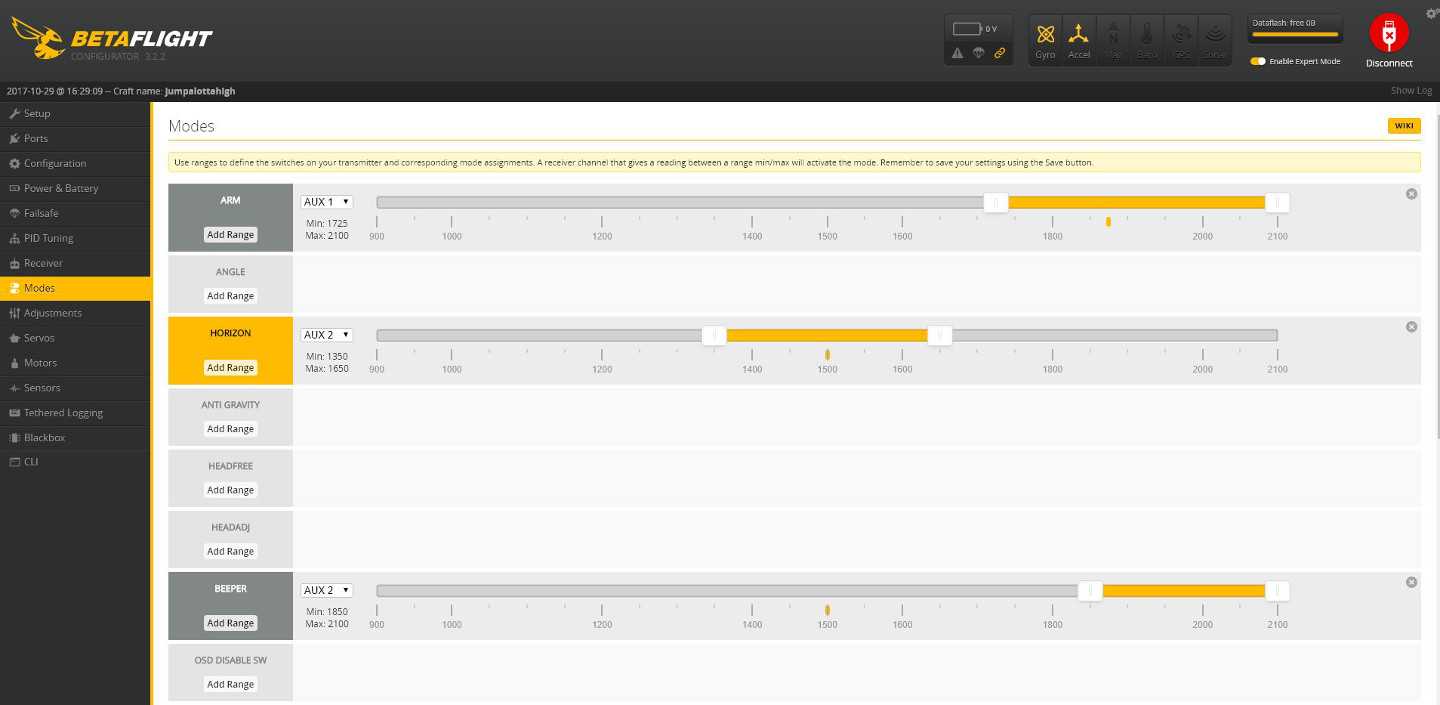Remove the ARM mode range
This screenshot has height=705, width=1440.
pos(1411,194)
